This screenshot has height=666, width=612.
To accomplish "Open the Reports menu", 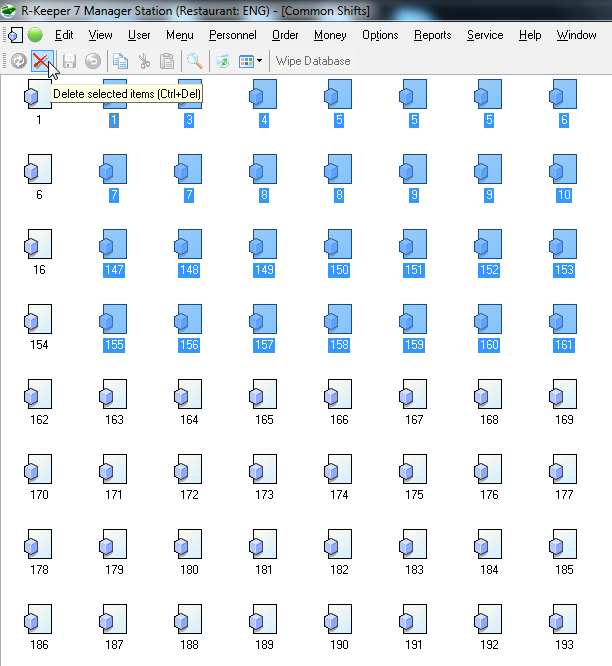I will (432, 35).
